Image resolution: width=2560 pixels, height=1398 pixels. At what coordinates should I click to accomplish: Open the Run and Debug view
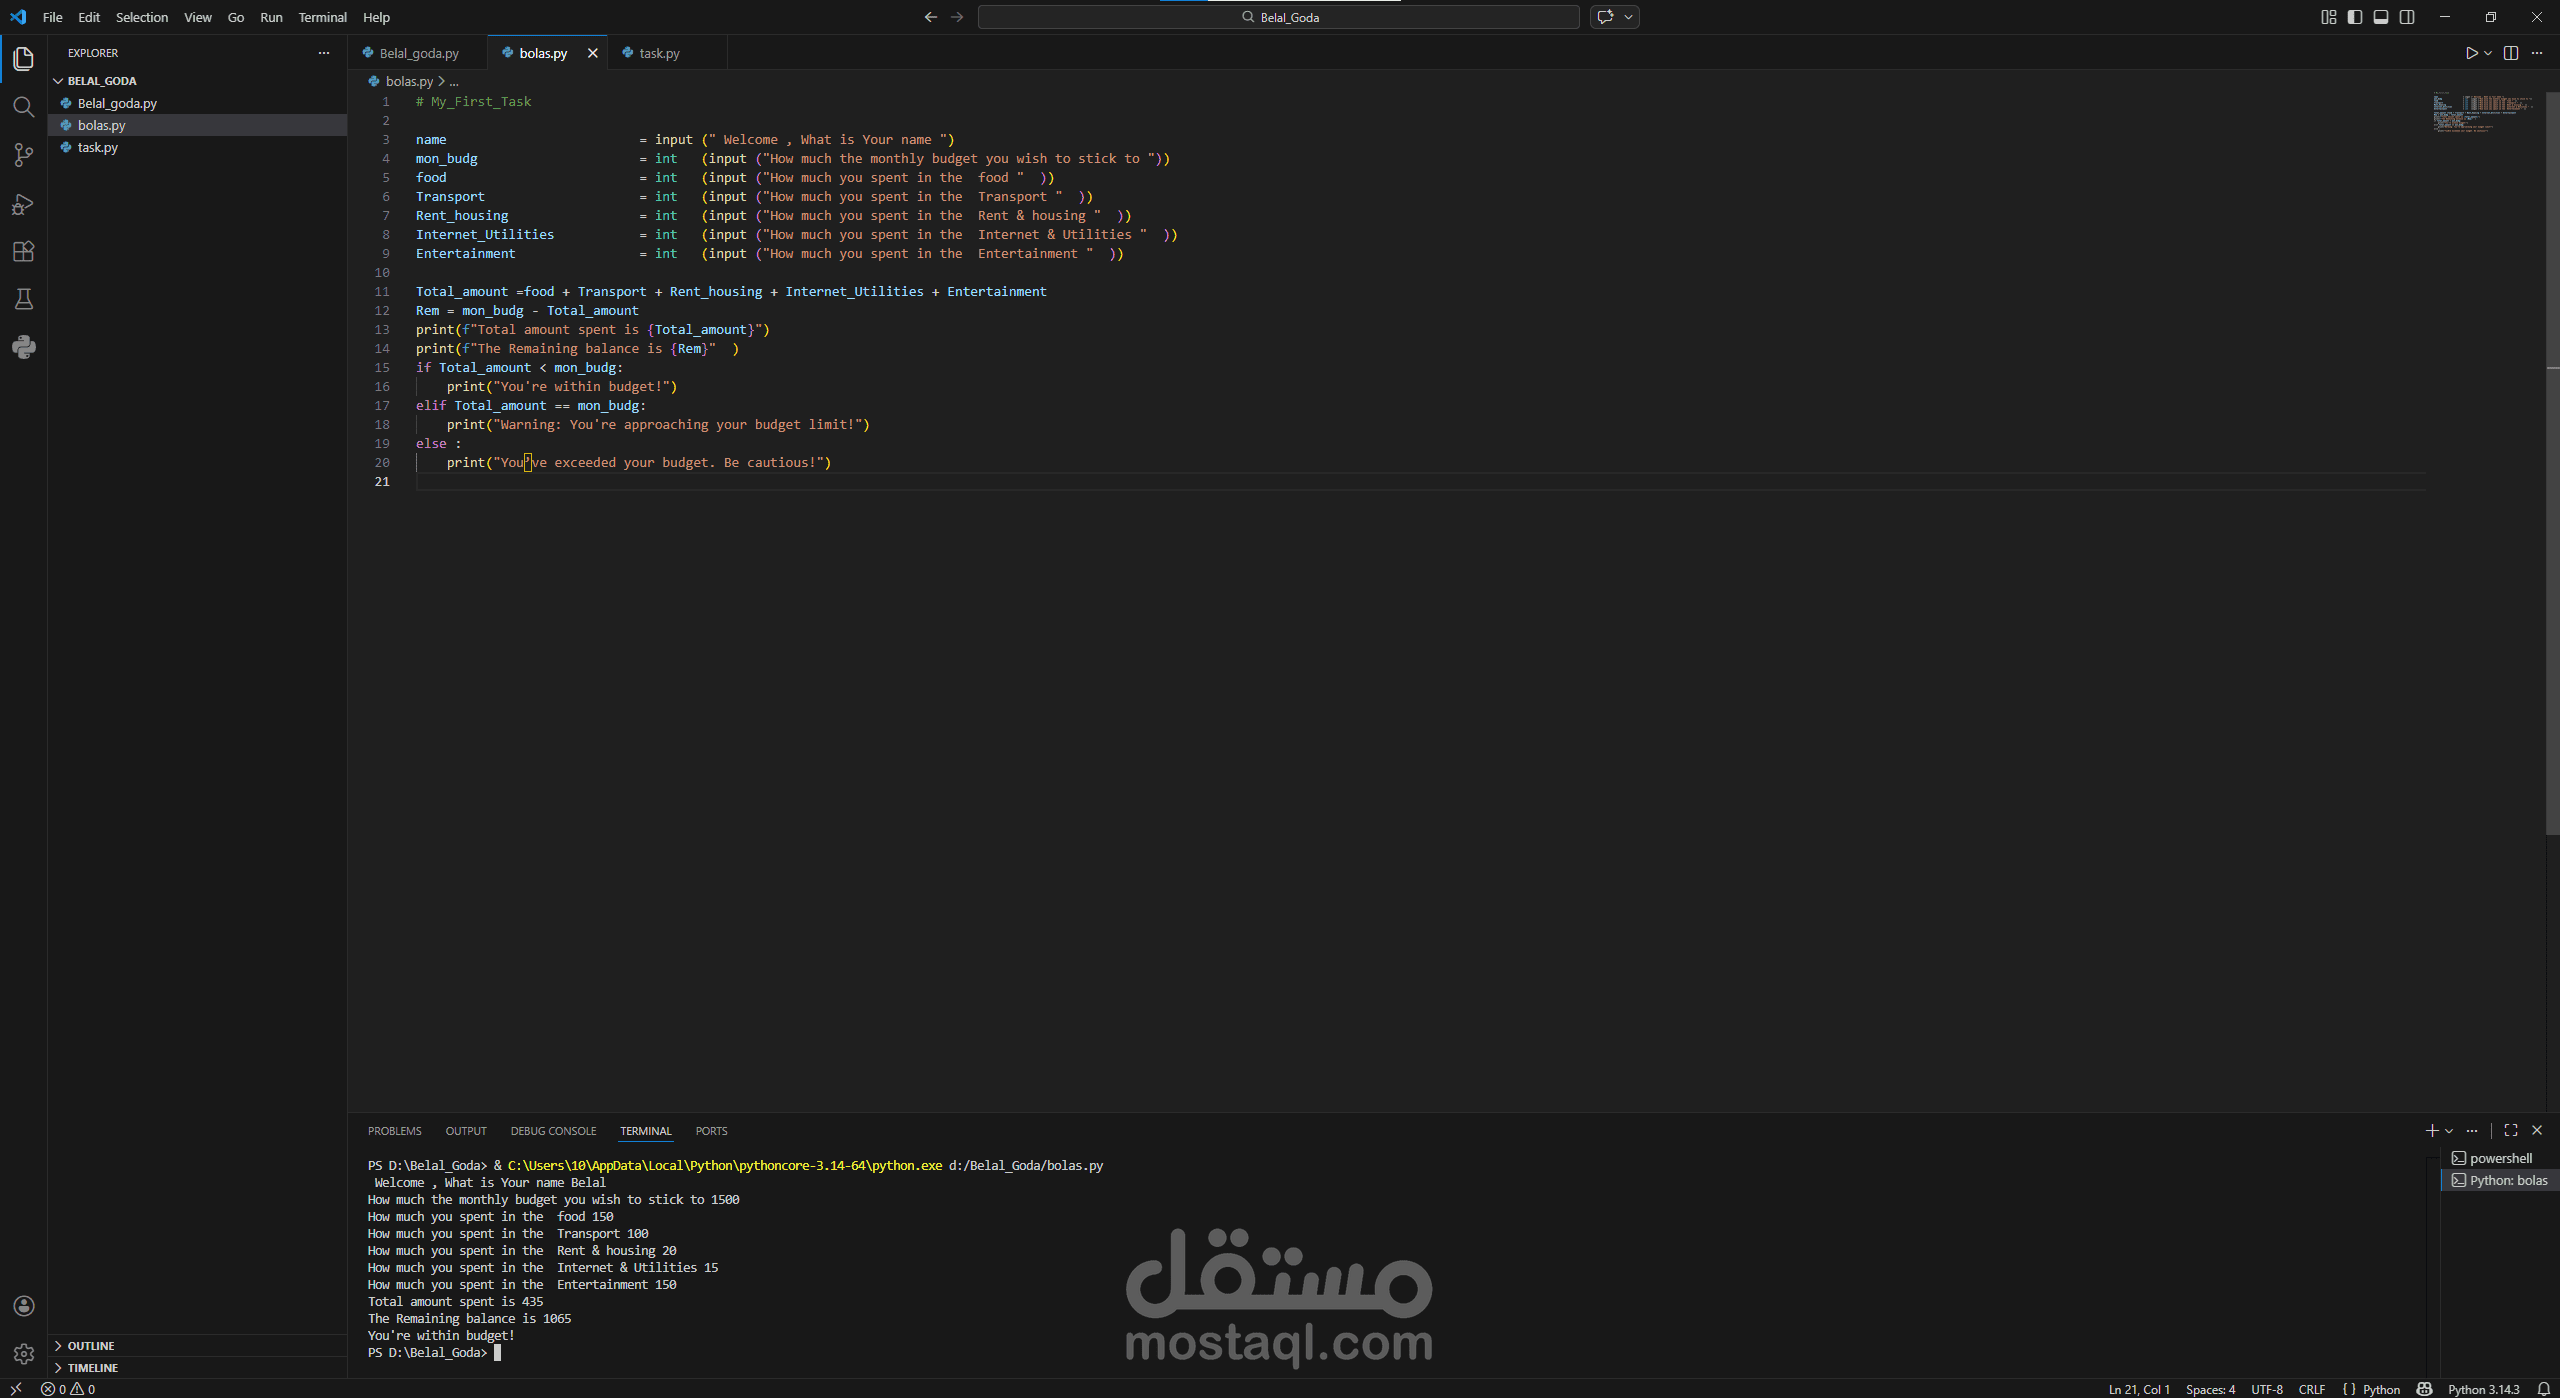coord(23,203)
